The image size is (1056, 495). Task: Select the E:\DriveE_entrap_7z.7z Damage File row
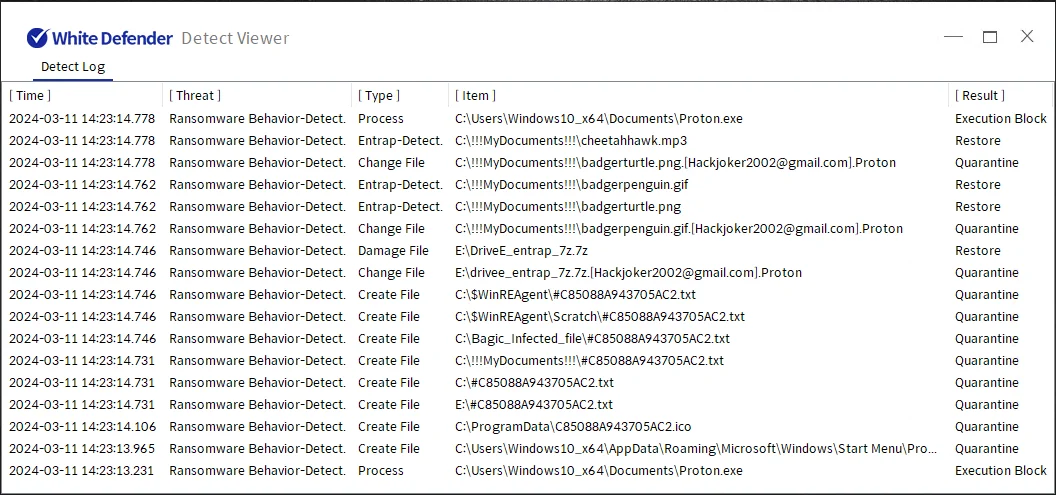click(x=521, y=251)
